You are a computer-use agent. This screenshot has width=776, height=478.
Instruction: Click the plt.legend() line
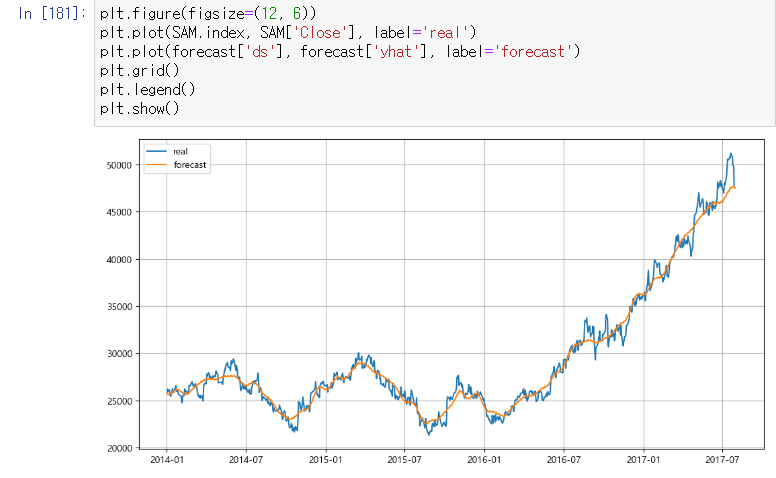pyautogui.click(x=147, y=90)
